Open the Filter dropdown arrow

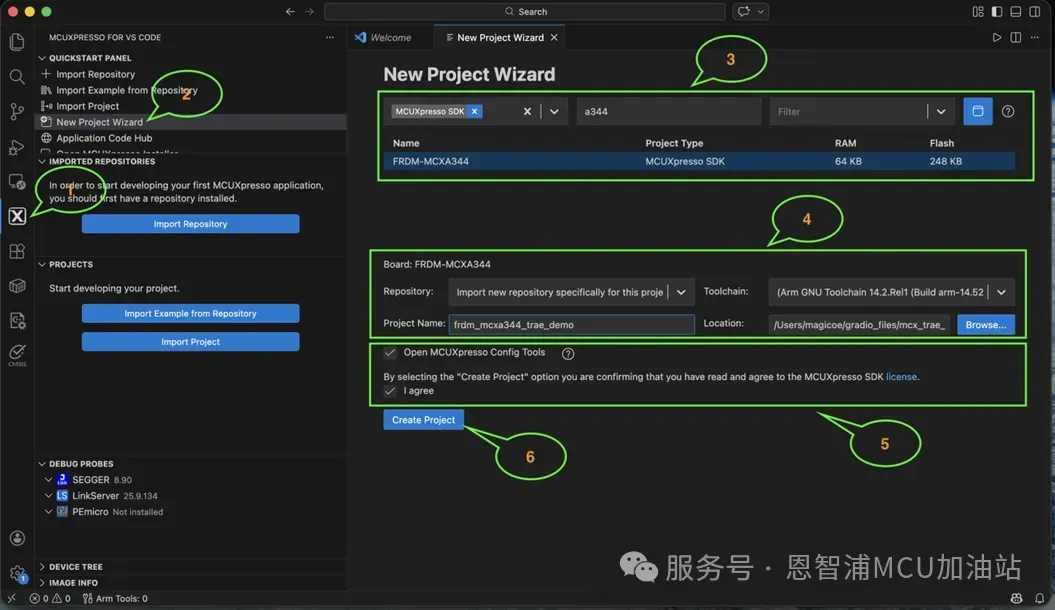[x=941, y=112]
